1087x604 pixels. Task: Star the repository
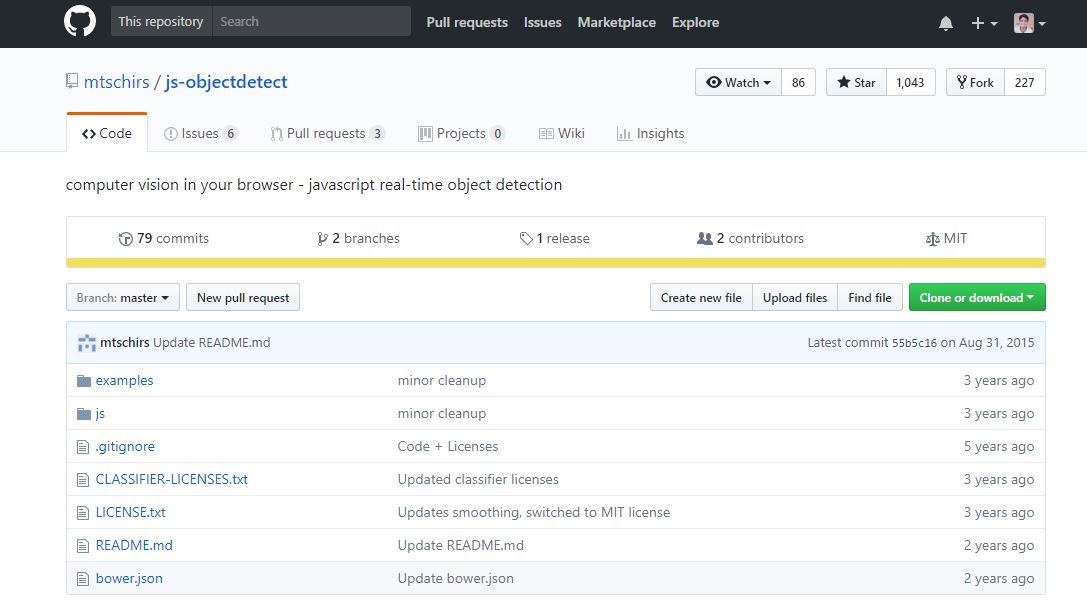[x=856, y=83]
